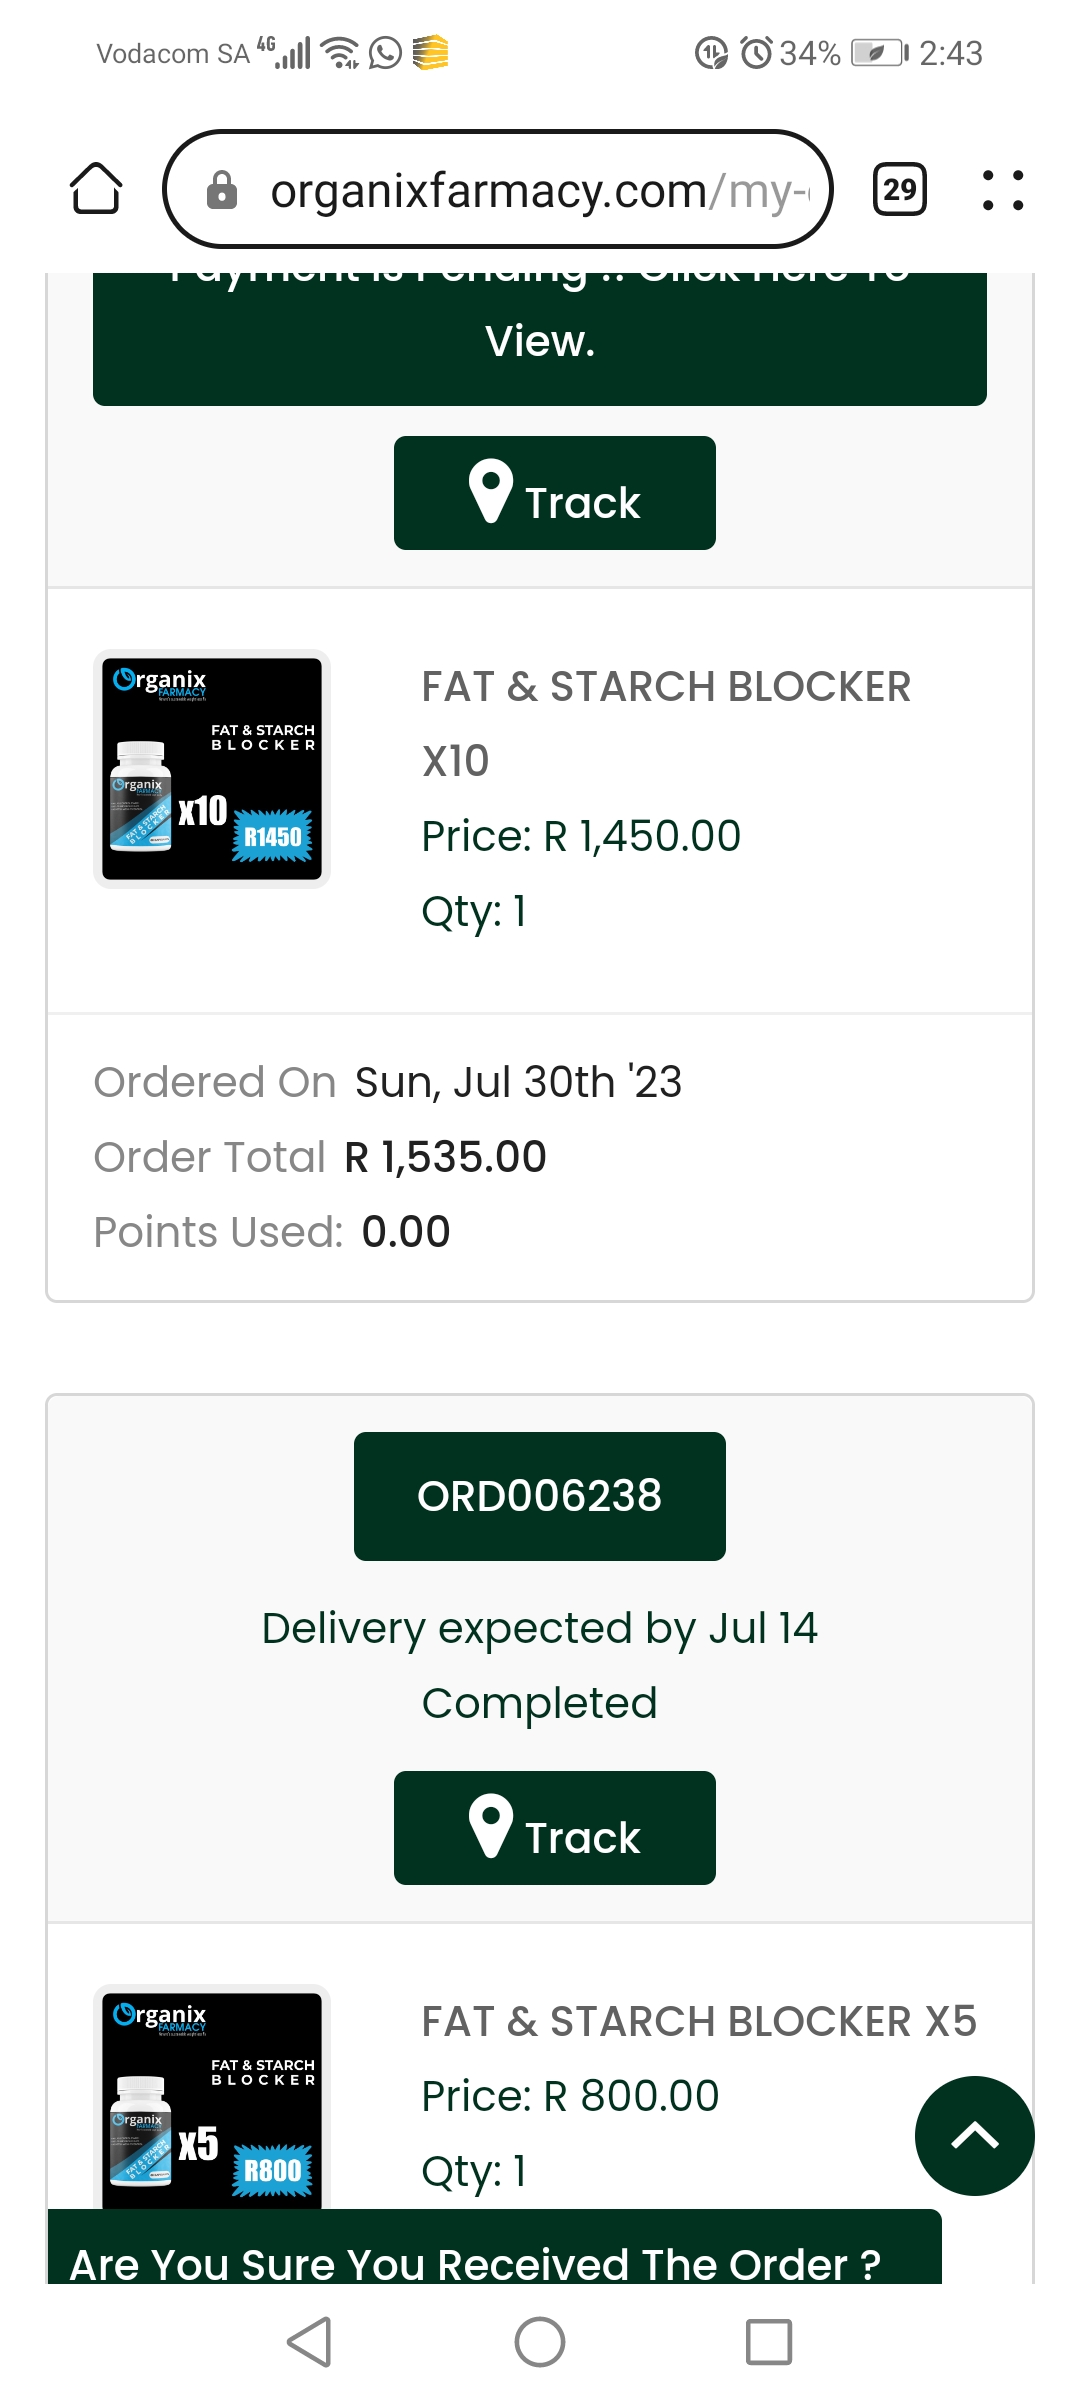Image resolution: width=1080 pixels, height=2400 pixels.
Task: Track the pending X10 order
Action: pos(555,493)
